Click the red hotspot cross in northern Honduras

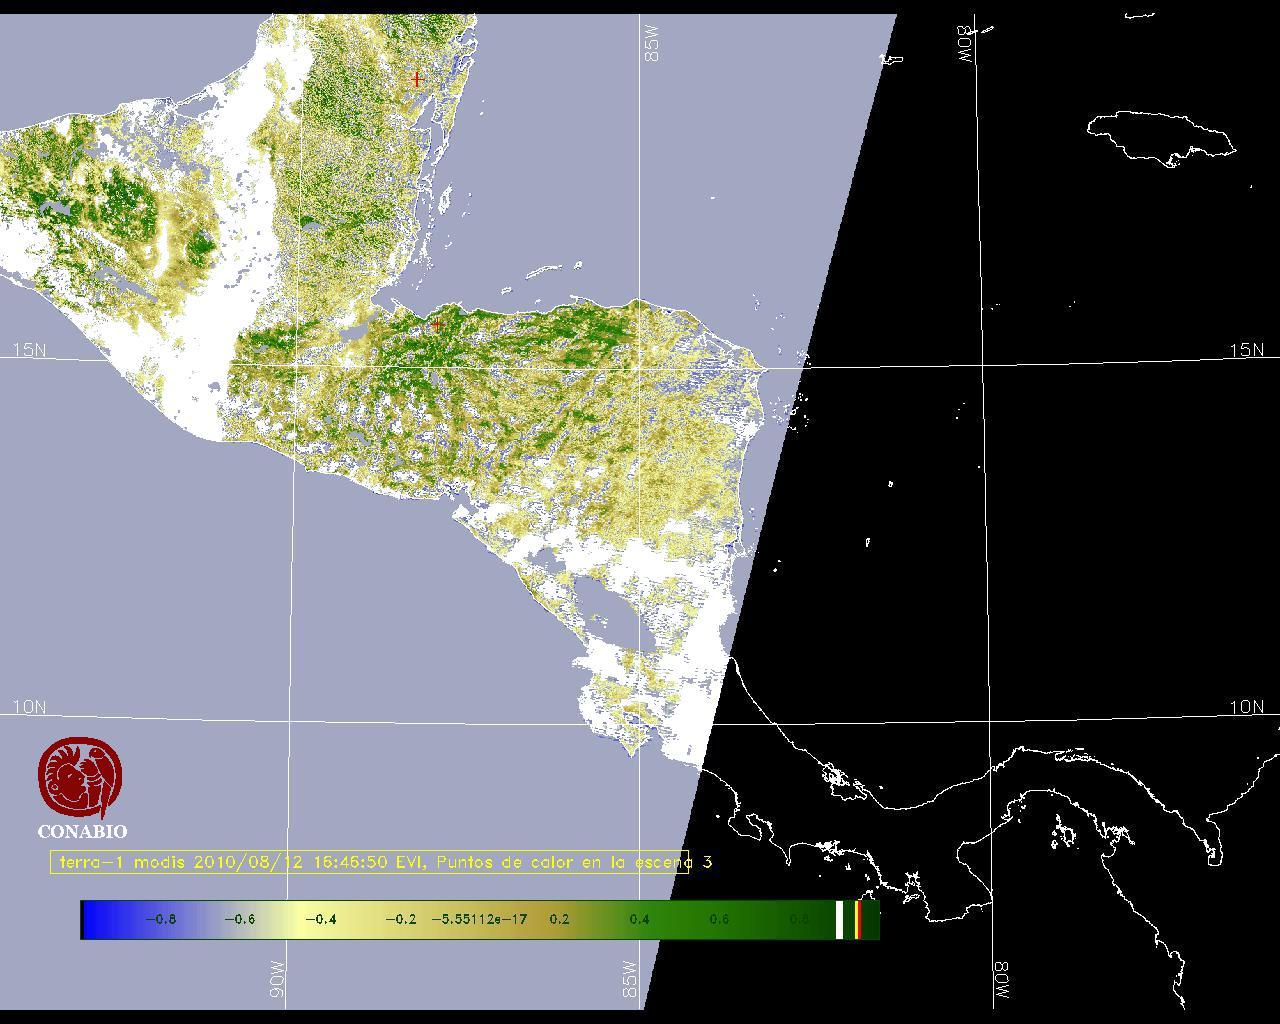click(437, 324)
